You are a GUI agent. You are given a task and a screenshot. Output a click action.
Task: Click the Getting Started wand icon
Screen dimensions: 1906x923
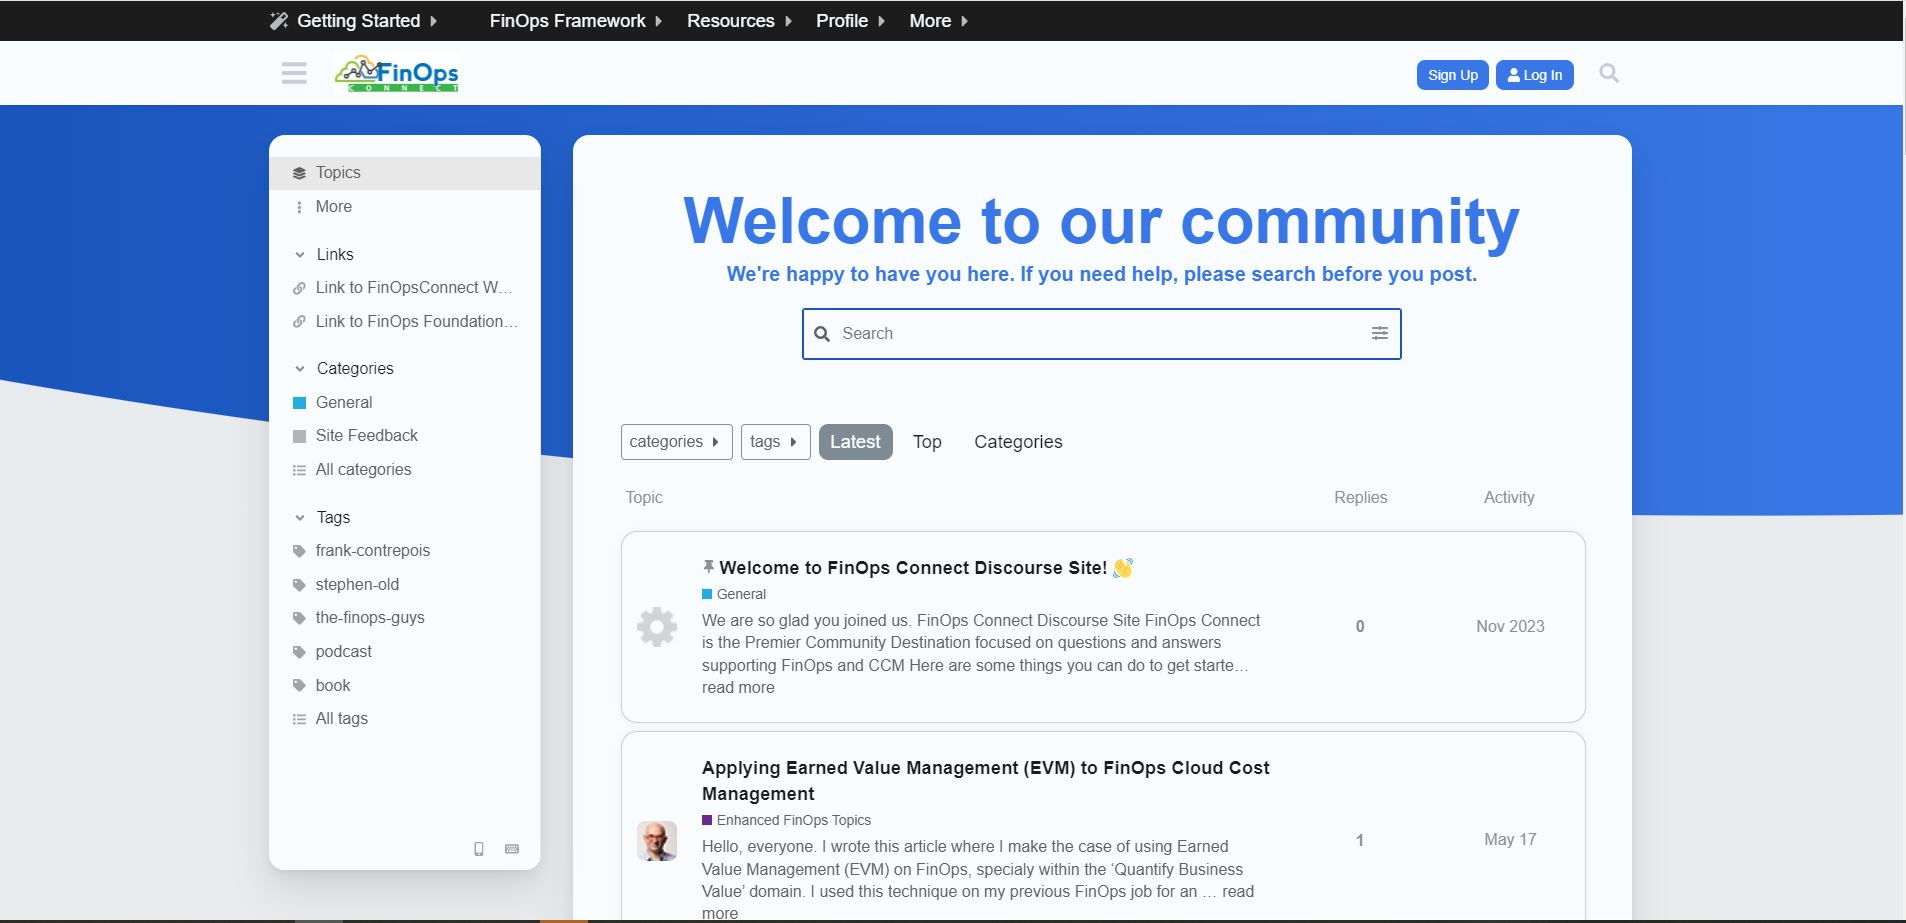point(279,21)
